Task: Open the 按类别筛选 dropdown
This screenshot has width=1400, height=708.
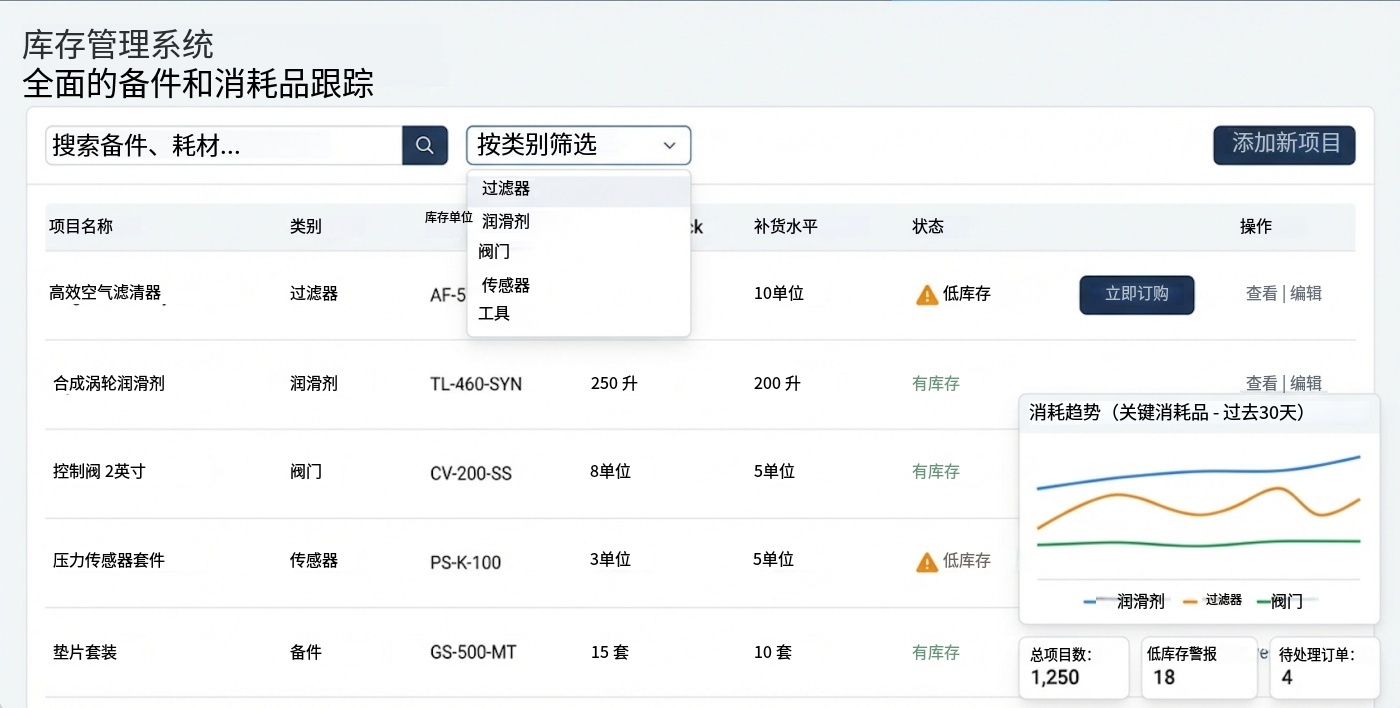Action: click(x=578, y=145)
